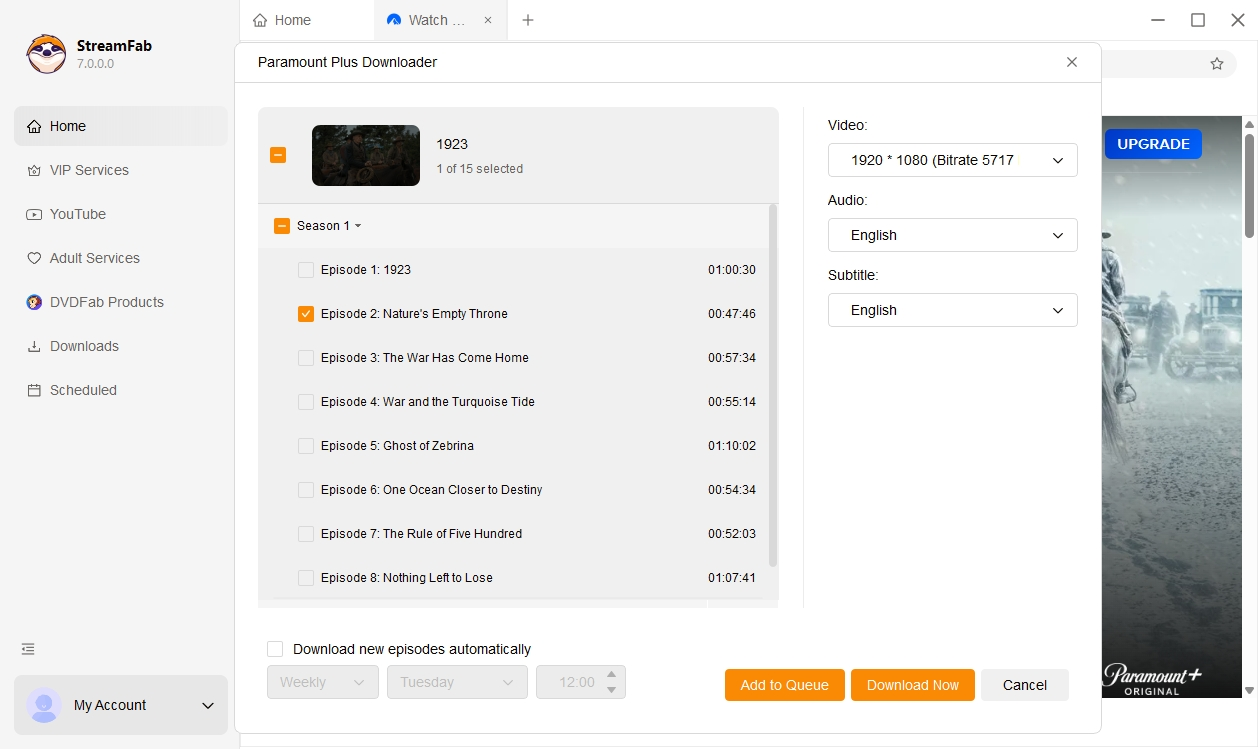The image size is (1258, 749).
Task: View the Downloads section
Action: click(84, 346)
